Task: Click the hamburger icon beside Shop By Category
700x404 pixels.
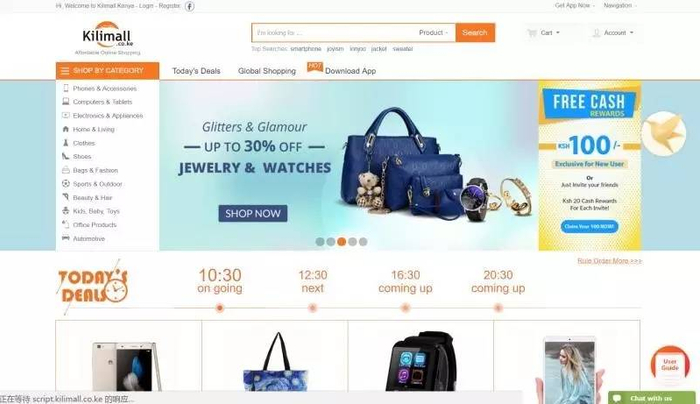Action: 65,71
